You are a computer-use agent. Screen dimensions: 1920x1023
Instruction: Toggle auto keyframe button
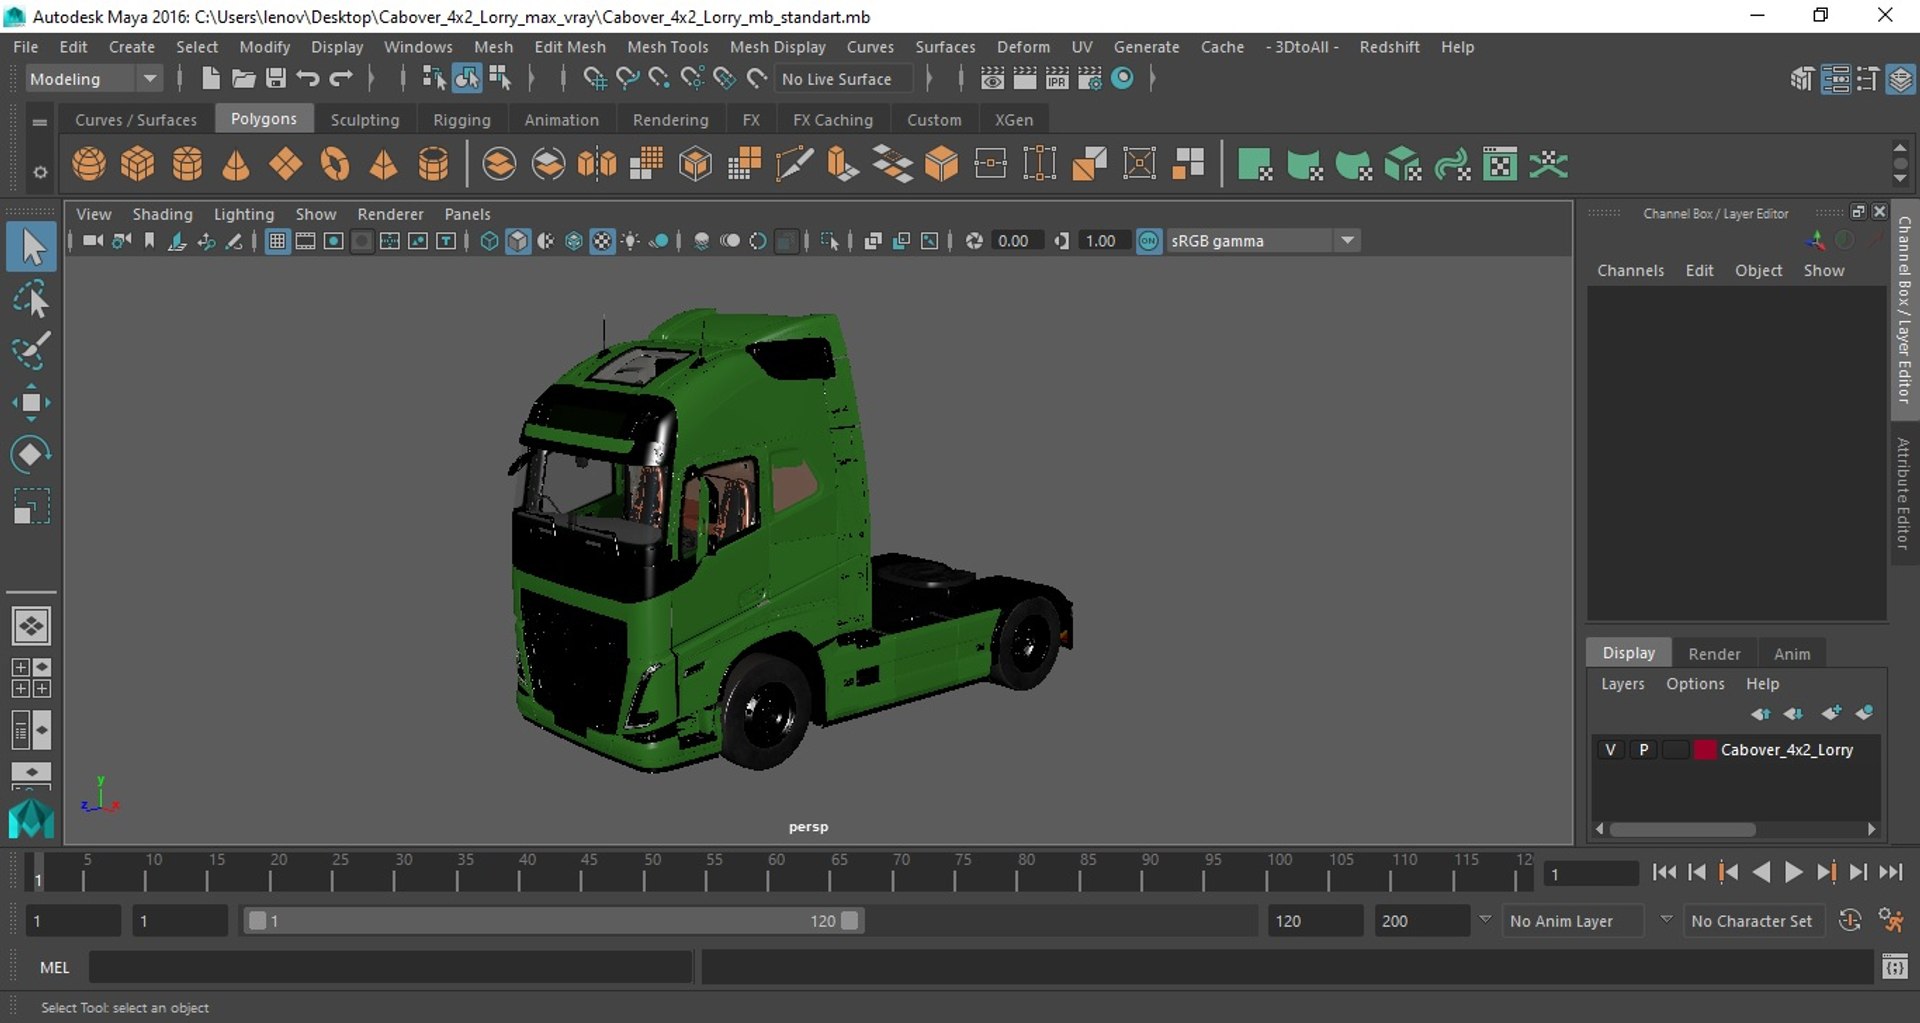1850,921
